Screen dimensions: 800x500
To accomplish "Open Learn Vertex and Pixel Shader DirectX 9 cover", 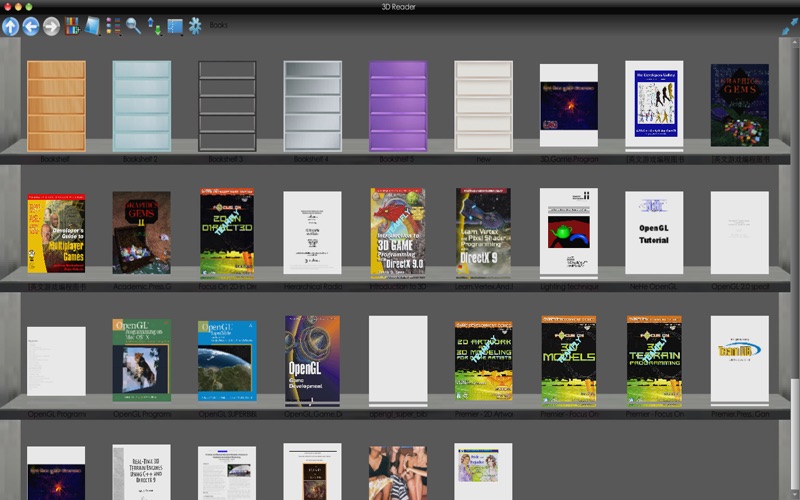I will [x=483, y=233].
